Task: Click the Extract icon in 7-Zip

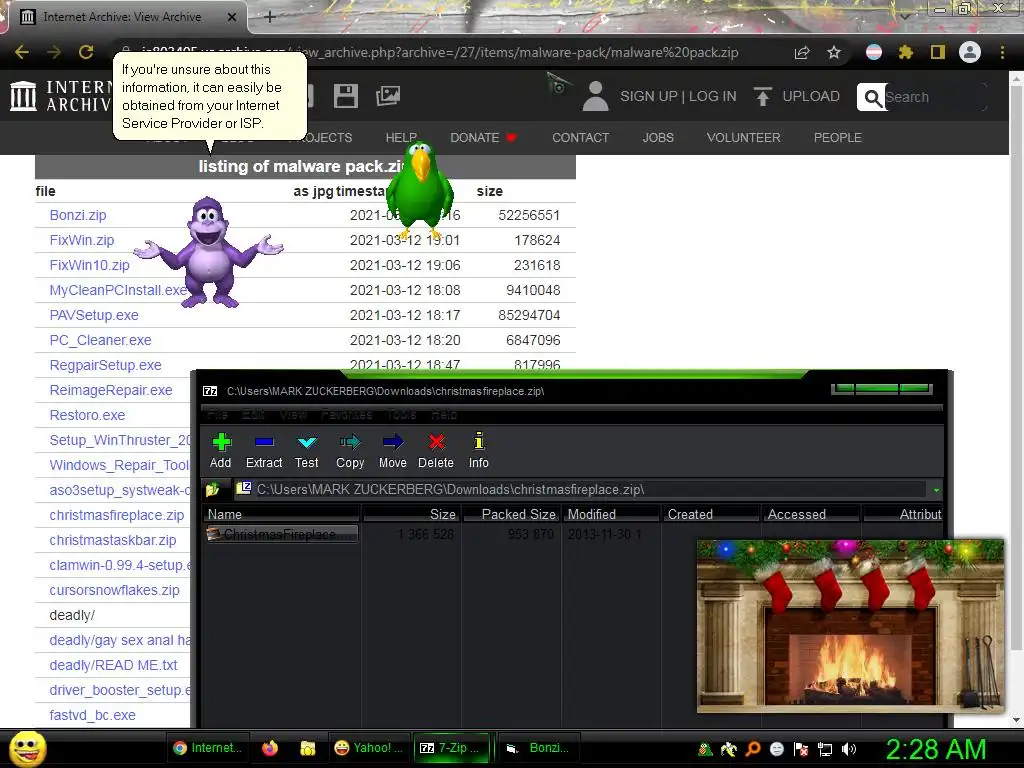Action: tap(264, 451)
